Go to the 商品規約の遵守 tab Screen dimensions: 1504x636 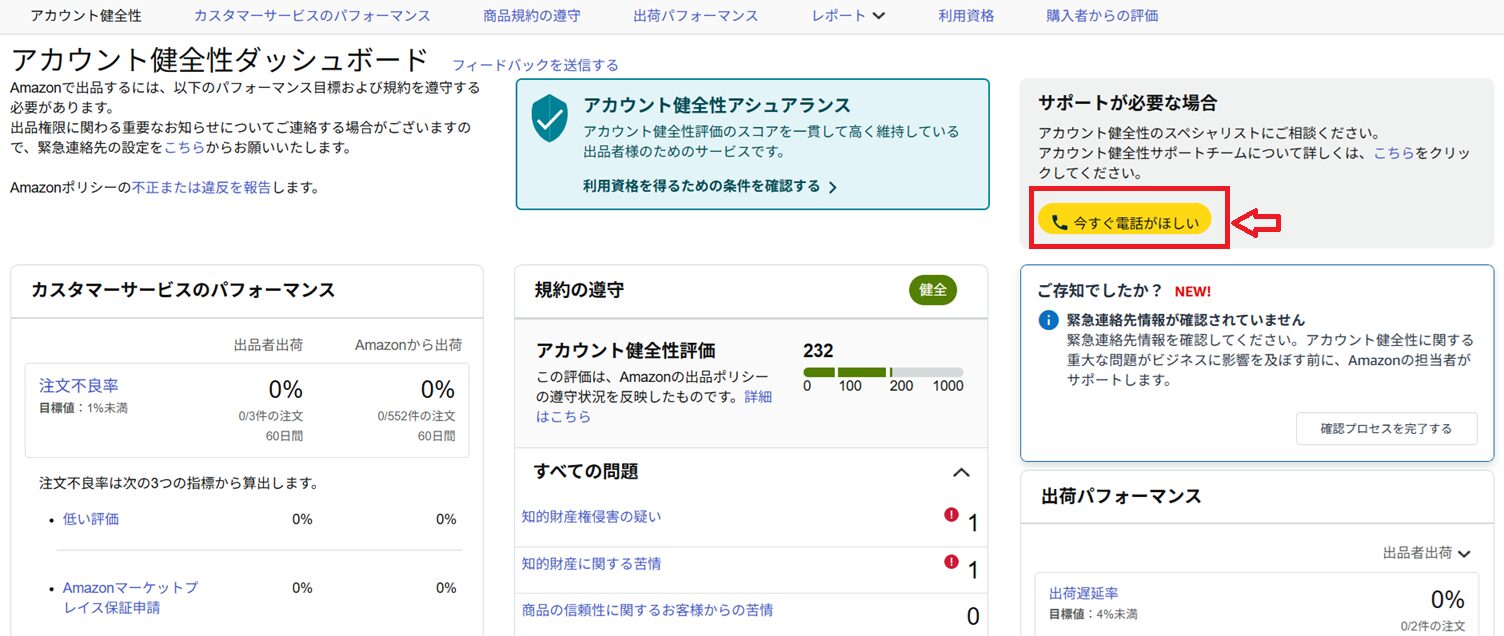coord(531,16)
